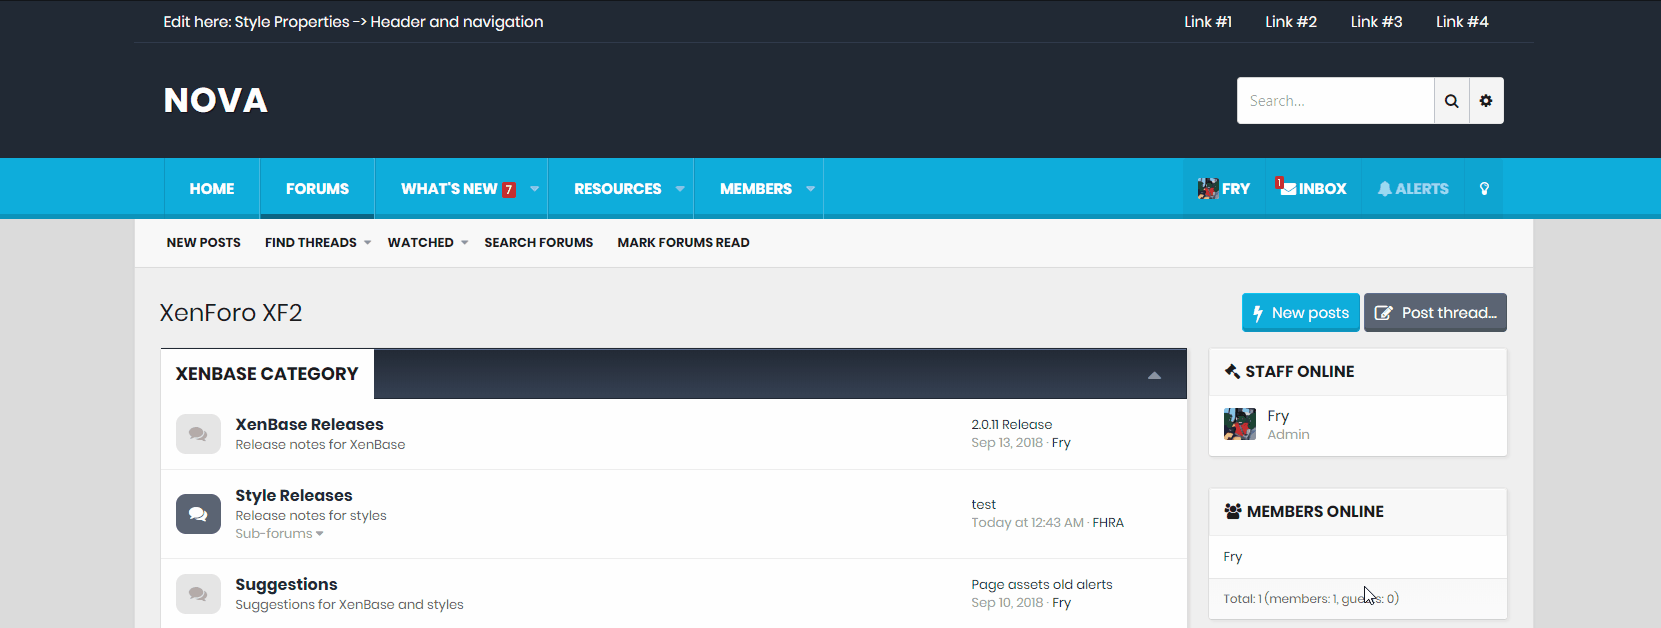Image resolution: width=1661 pixels, height=628 pixels.
Task: Expand Style Releases Sub-forums list
Action: point(279,533)
